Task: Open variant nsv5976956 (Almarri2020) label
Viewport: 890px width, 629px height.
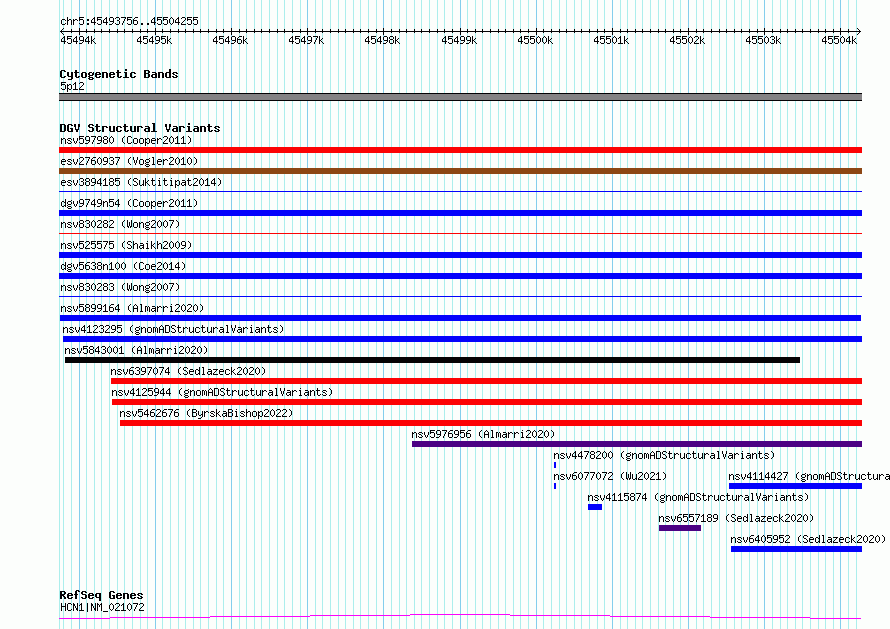Action: (x=483, y=434)
